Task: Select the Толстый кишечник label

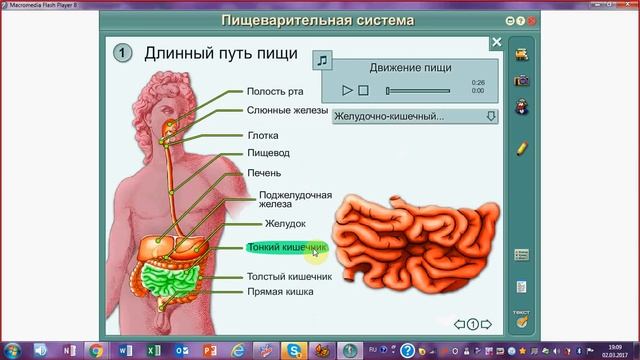Action: [289, 277]
